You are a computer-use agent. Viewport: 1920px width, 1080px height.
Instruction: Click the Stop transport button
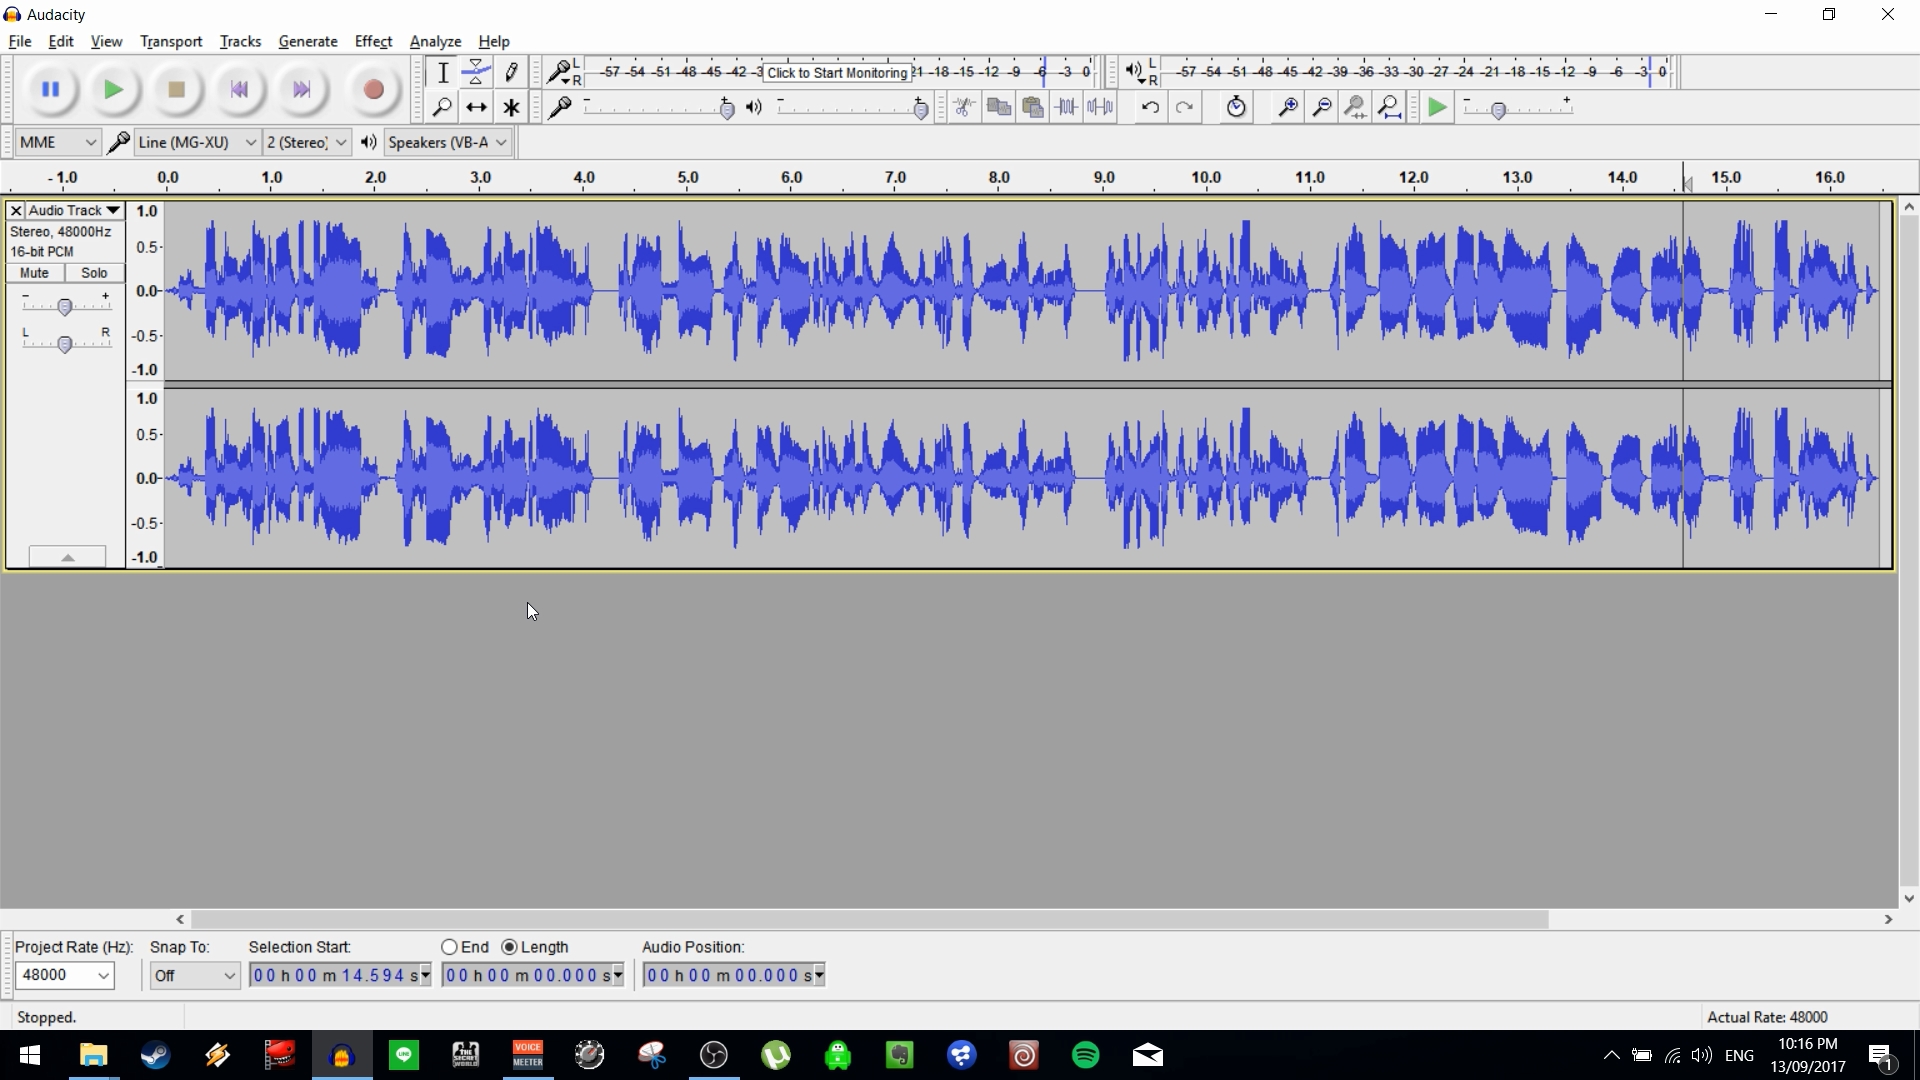click(176, 90)
